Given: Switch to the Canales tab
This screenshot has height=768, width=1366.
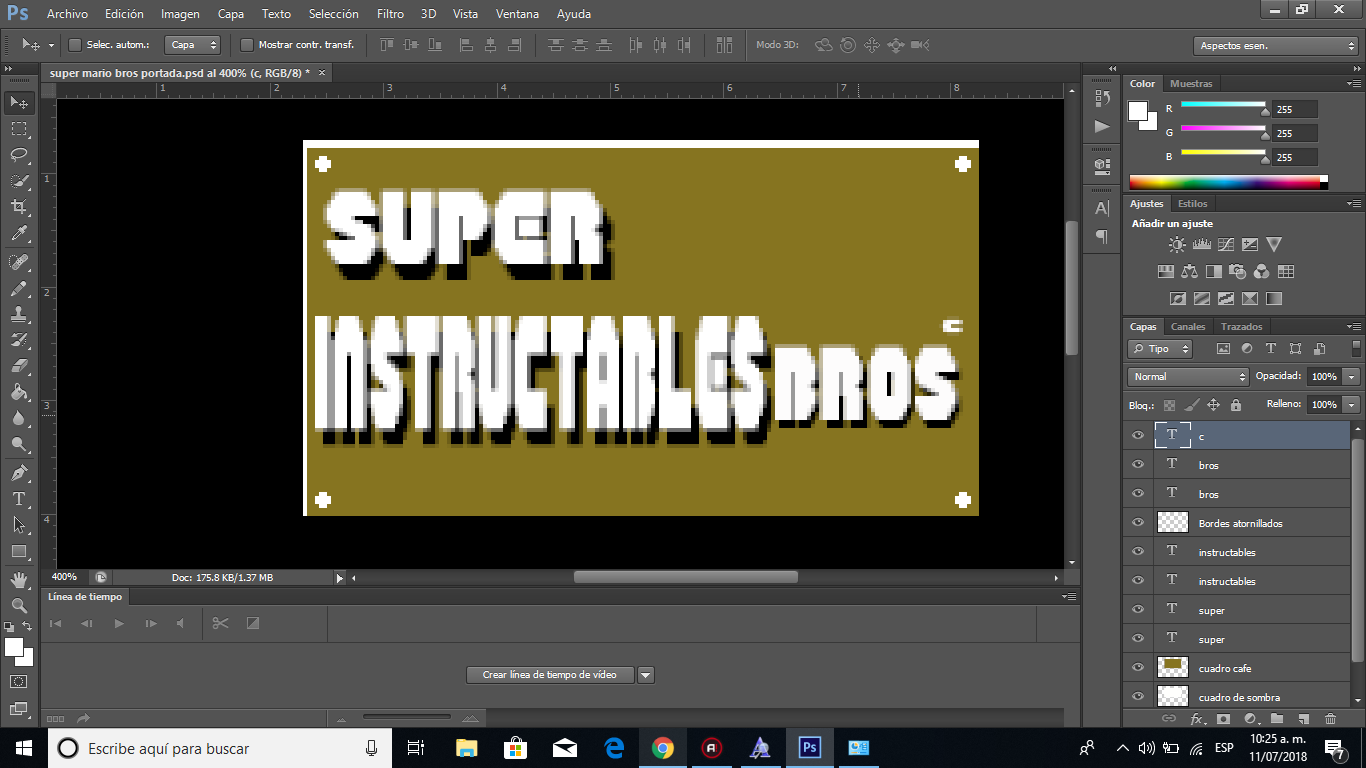Looking at the screenshot, I should pyautogui.click(x=1188, y=327).
